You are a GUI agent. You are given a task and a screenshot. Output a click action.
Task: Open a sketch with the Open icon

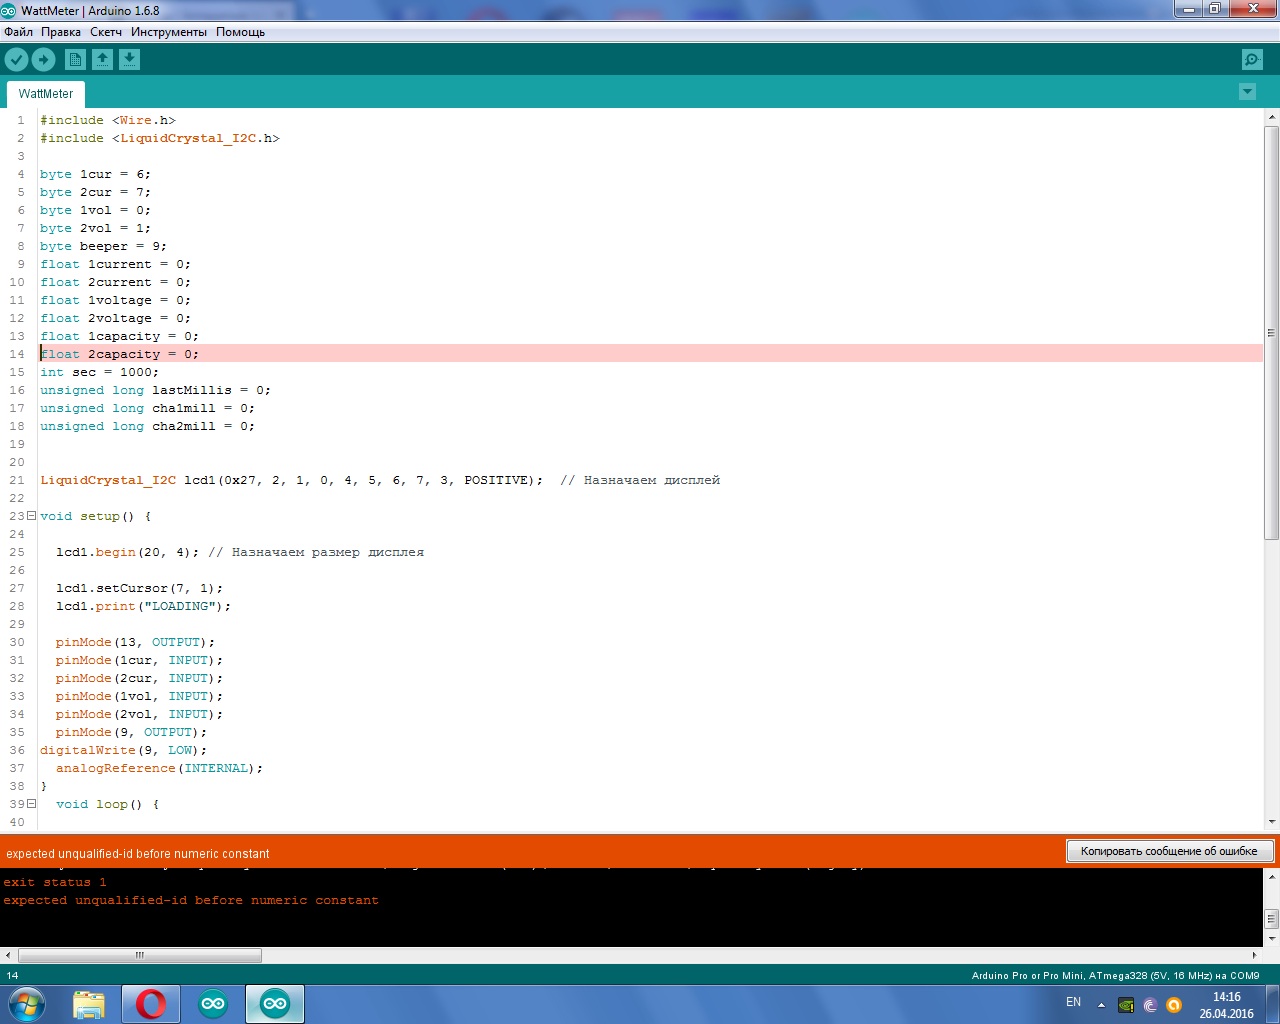102,60
